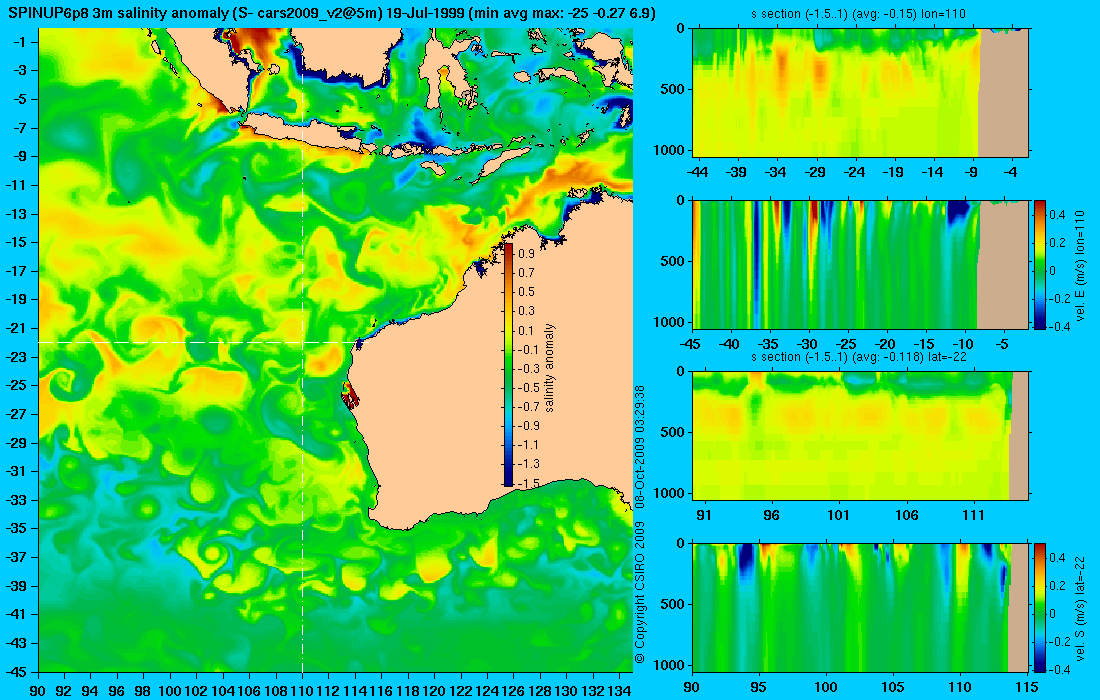Click '0.4' tick on vel. E colorbar
1100x700 pixels.
[1057, 215]
